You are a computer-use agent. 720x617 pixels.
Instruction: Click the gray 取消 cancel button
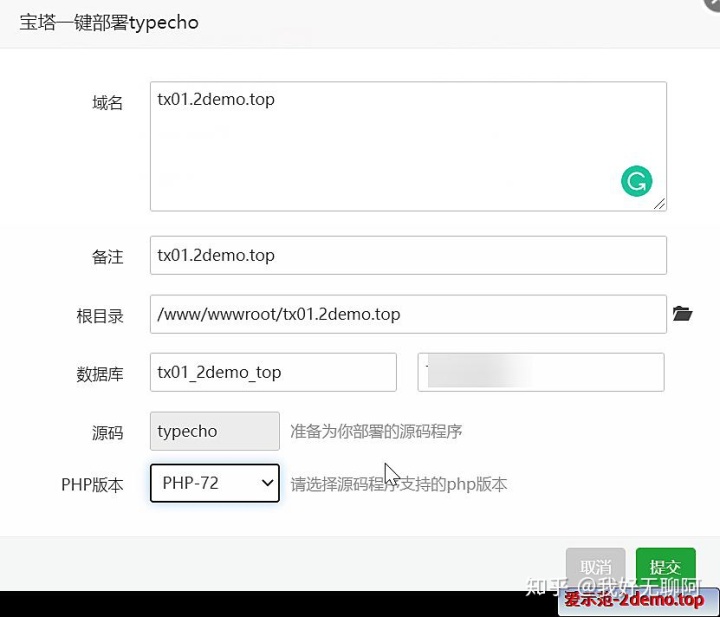596,567
